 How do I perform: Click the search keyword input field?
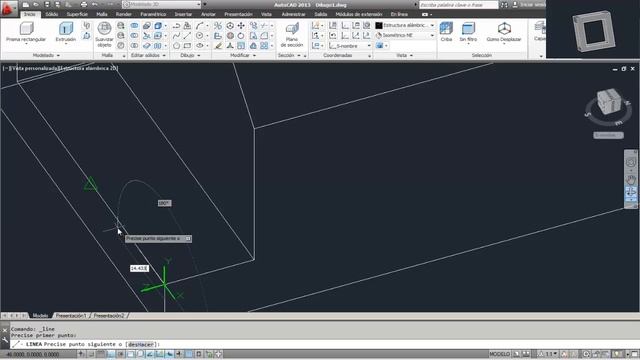[458, 4]
